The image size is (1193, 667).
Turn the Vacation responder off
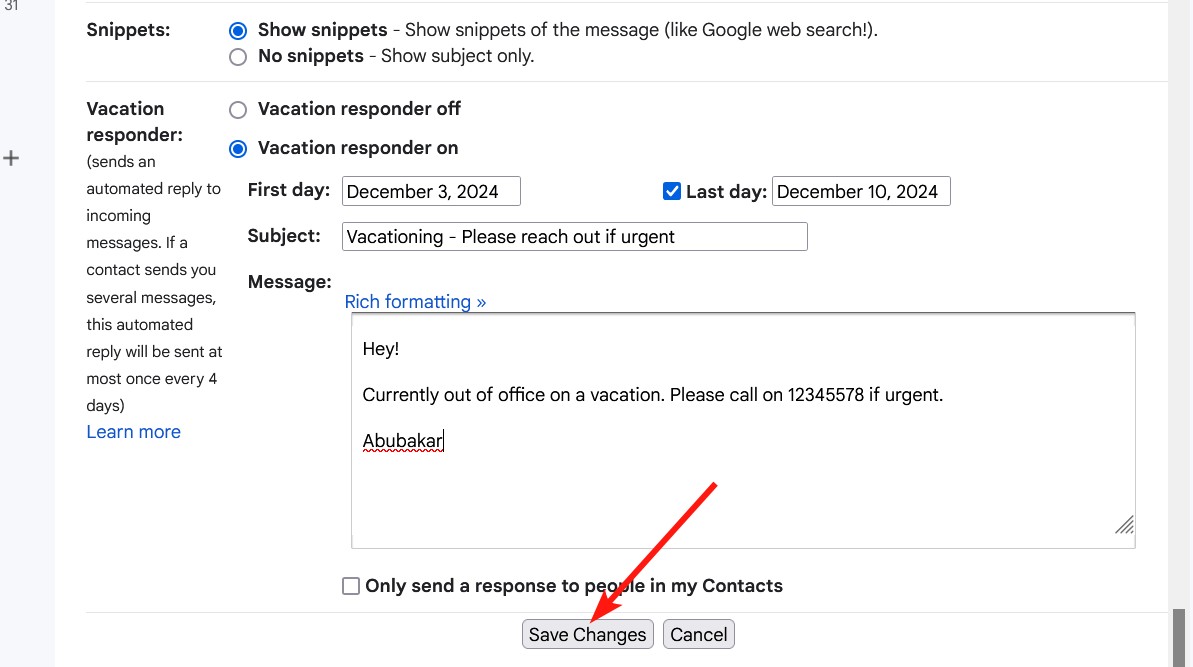pos(237,109)
